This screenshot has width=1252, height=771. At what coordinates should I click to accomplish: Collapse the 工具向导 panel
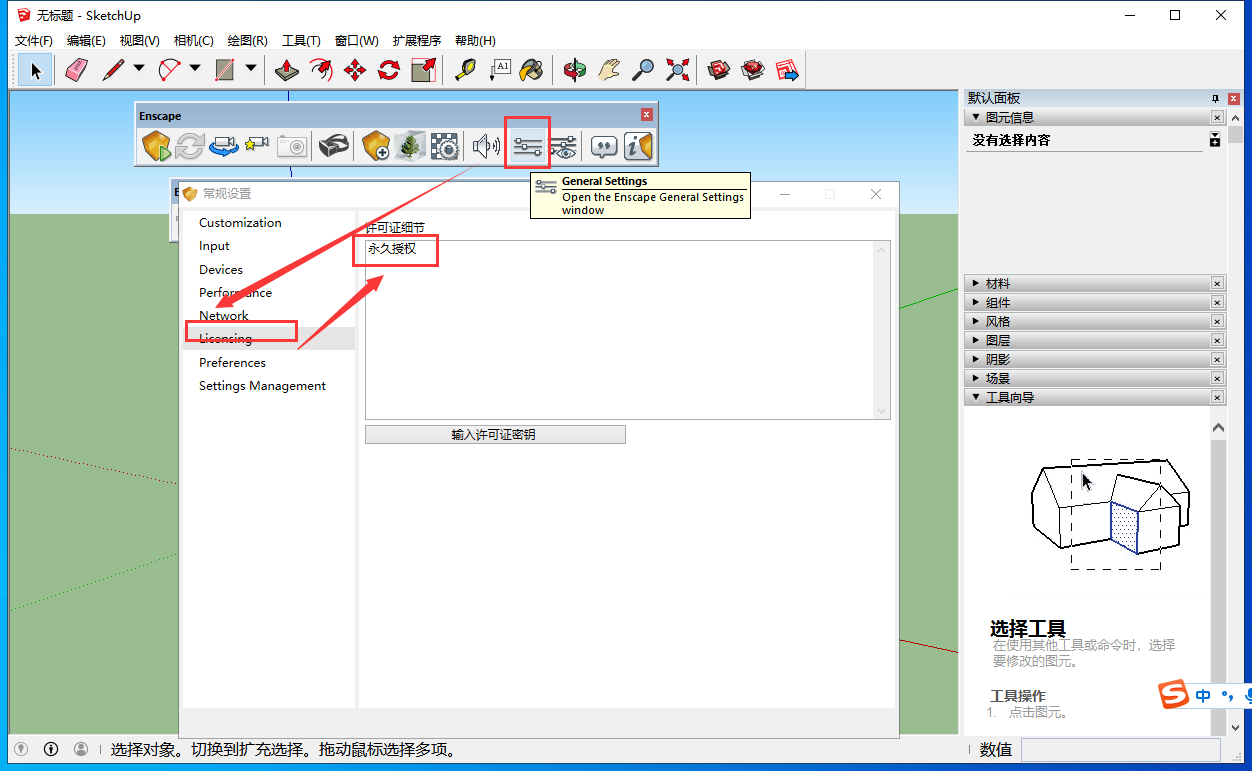tap(976, 398)
